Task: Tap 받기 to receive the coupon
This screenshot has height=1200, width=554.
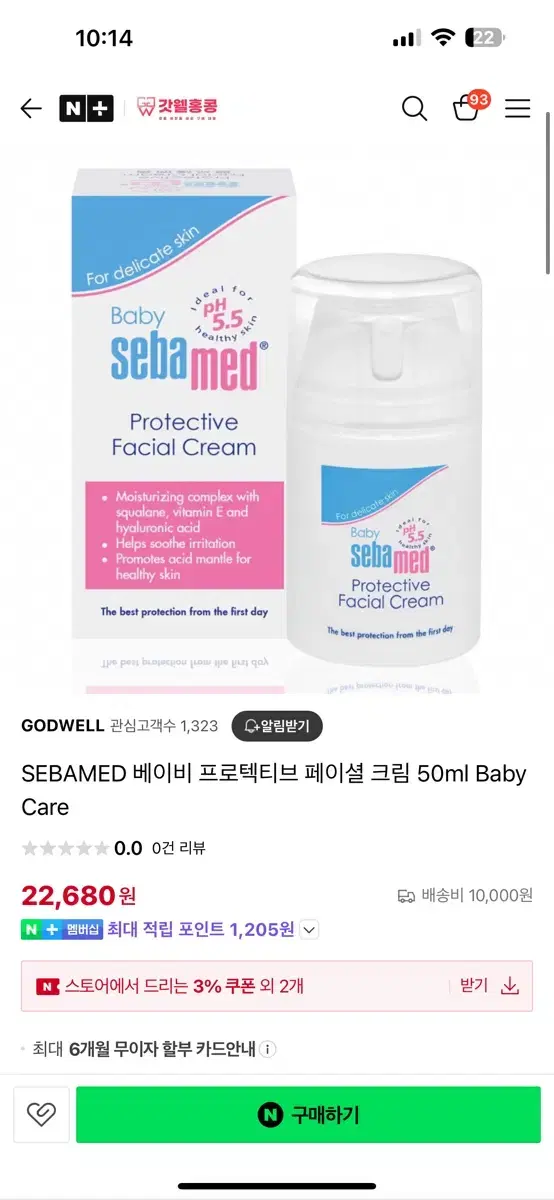Action: (474, 985)
